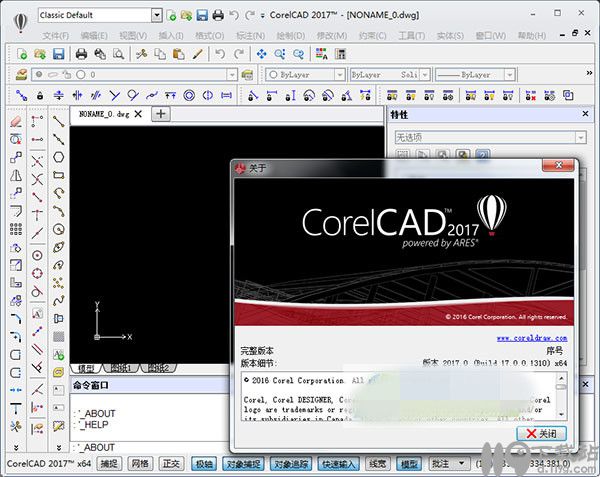
Task: Click the Fix lock constraint icon
Action: (x=40, y=95)
